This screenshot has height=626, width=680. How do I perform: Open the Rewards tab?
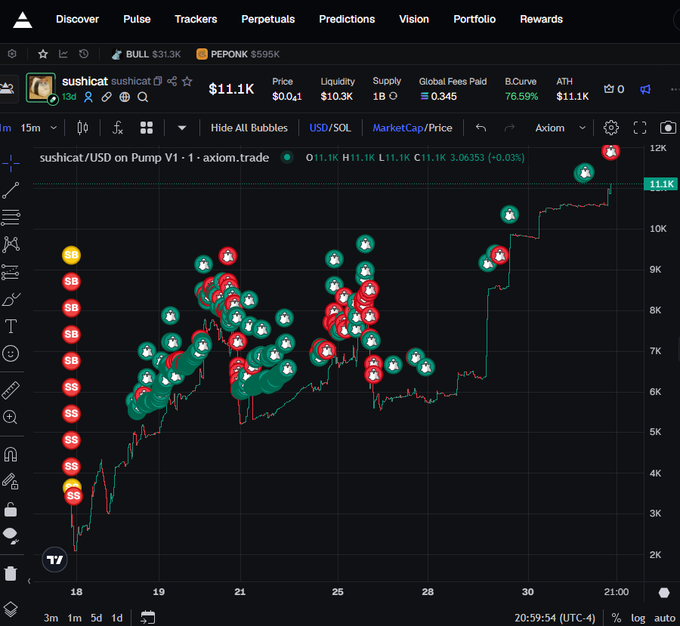tap(541, 19)
